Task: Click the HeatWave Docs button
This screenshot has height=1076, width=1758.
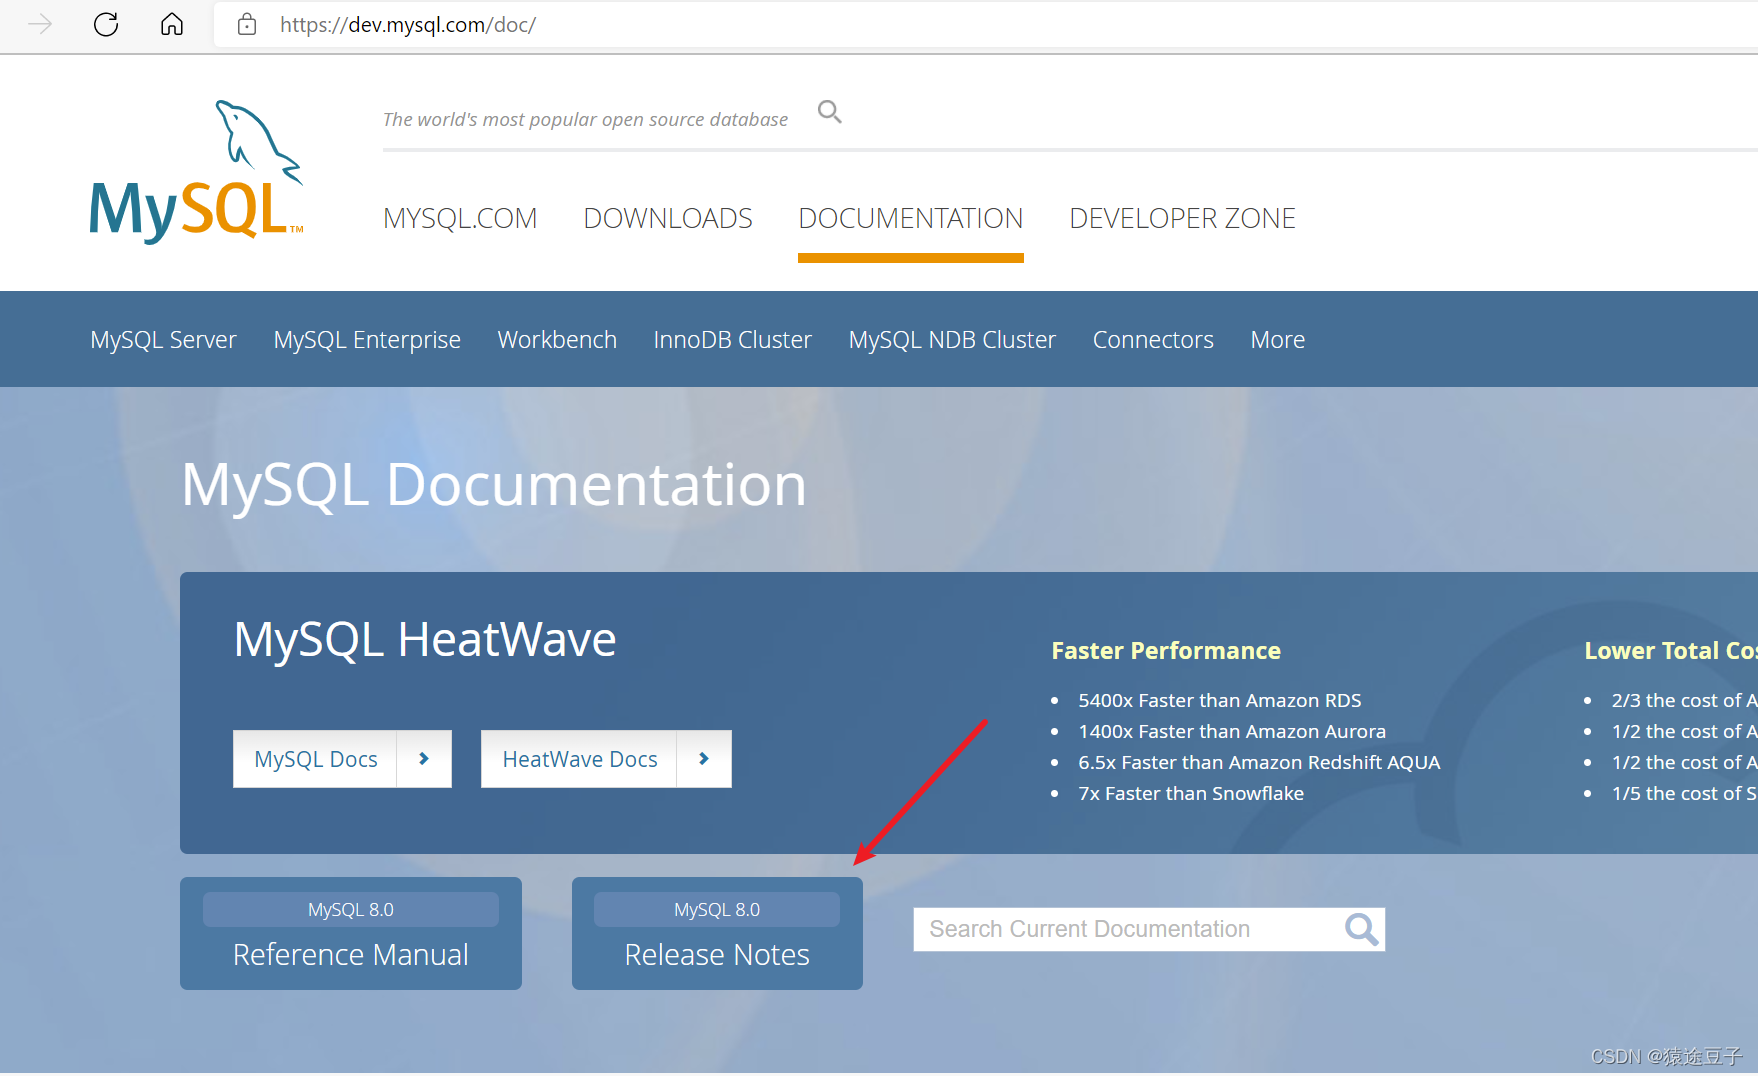Action: pos(606,759)
